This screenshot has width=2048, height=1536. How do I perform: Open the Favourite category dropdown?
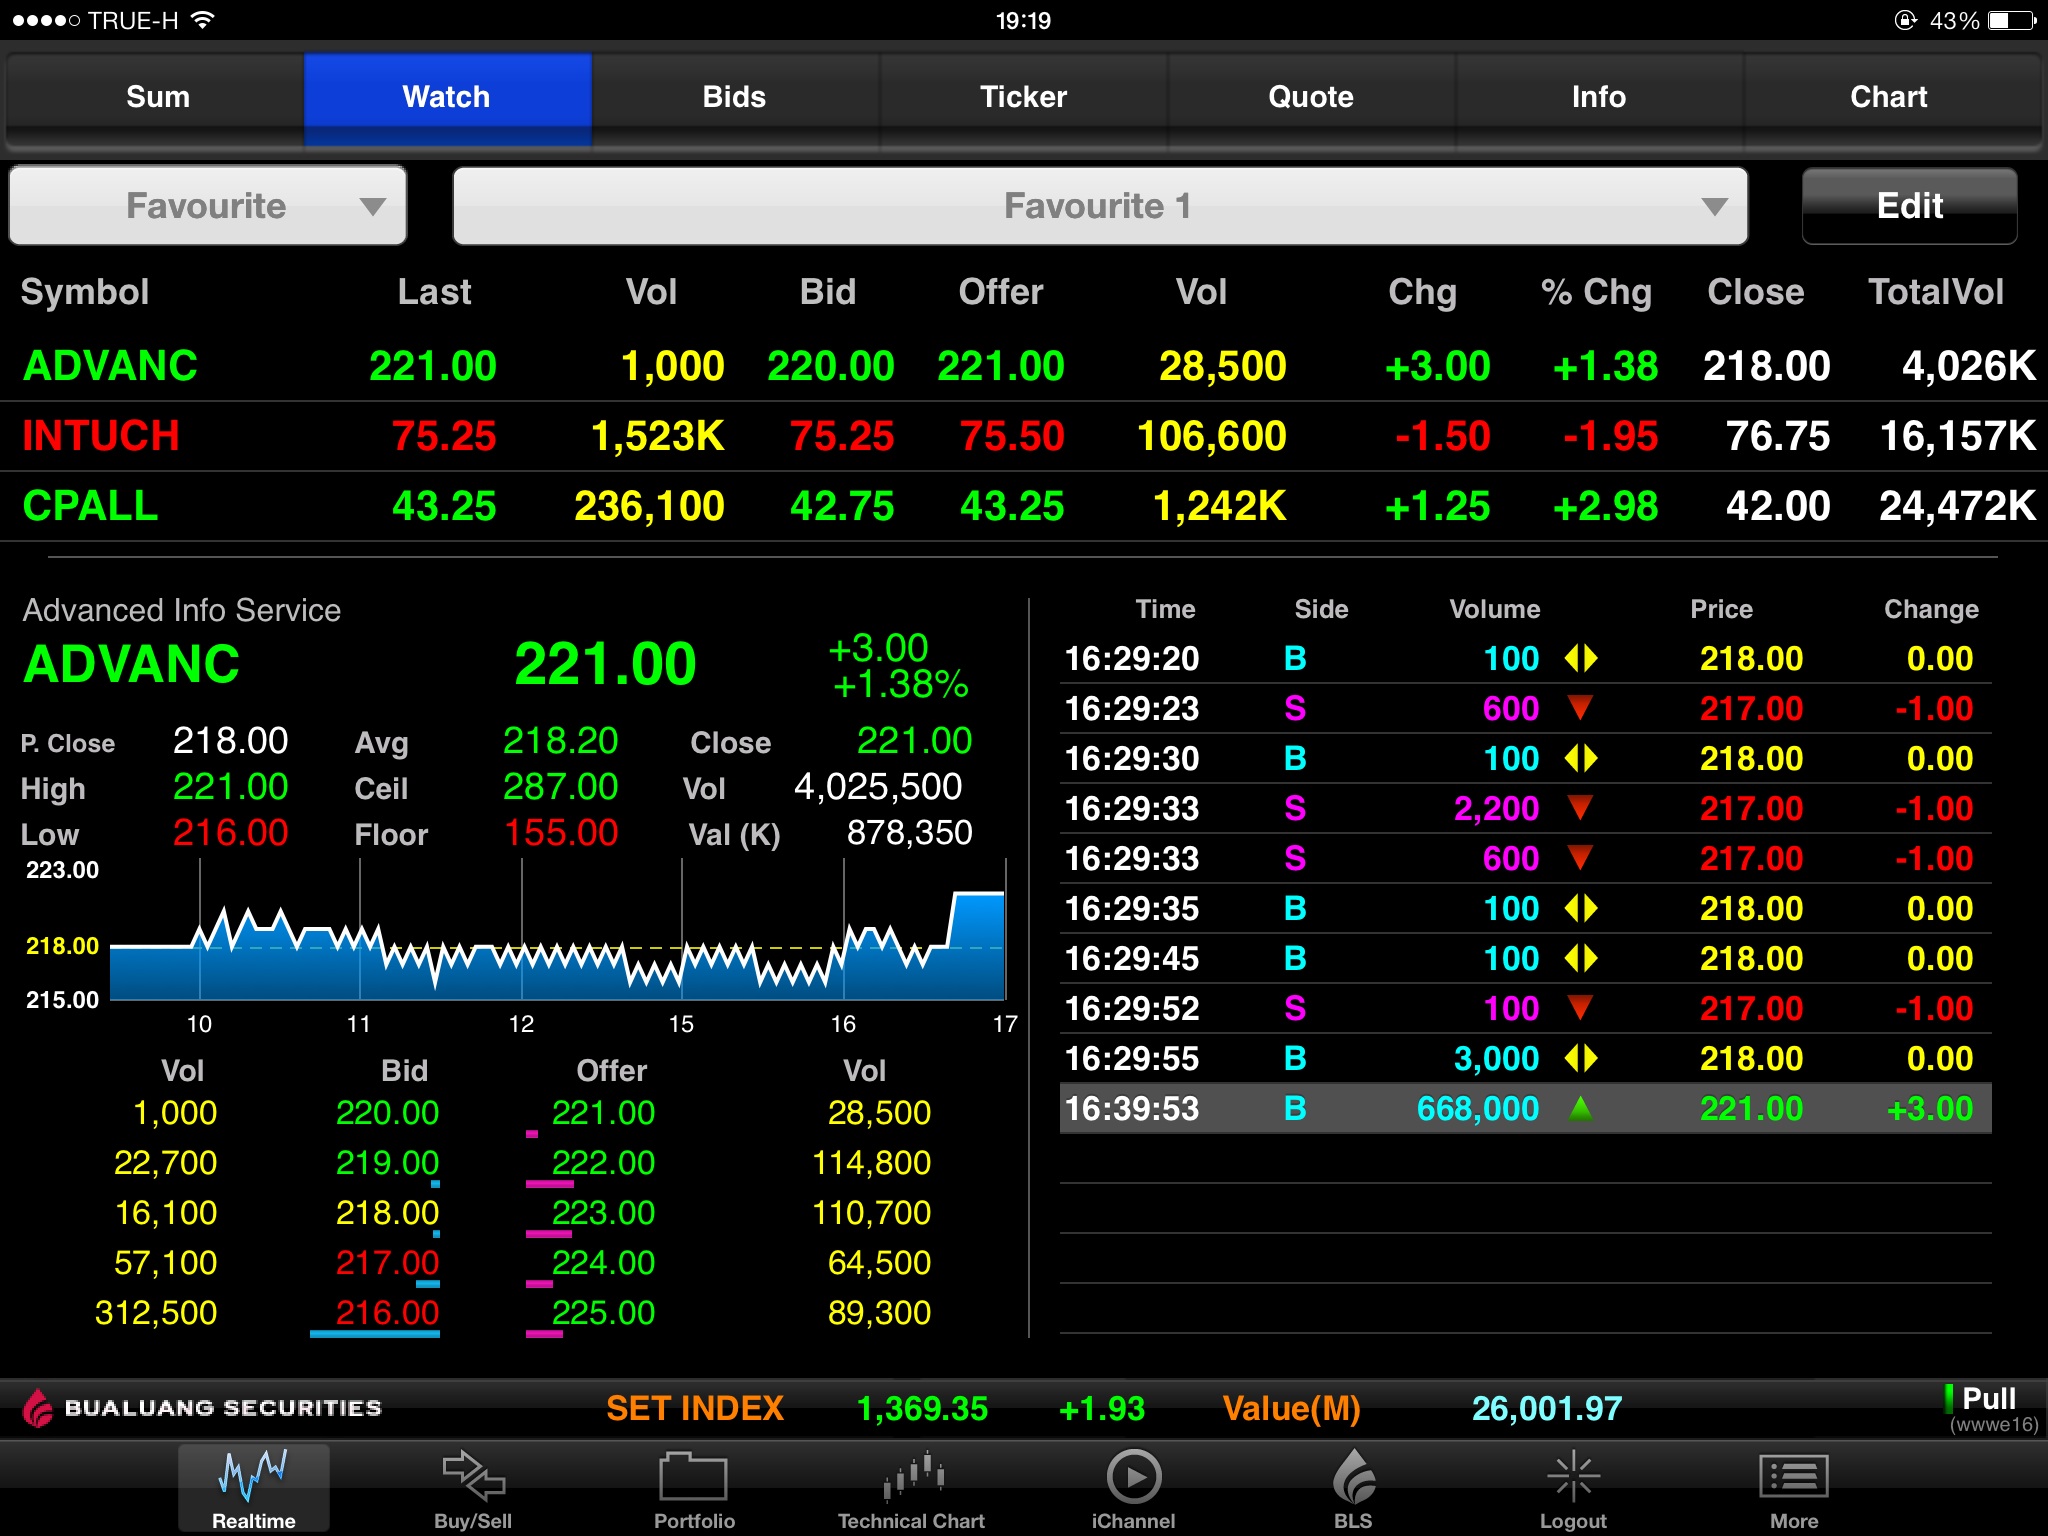pos(208,205)
